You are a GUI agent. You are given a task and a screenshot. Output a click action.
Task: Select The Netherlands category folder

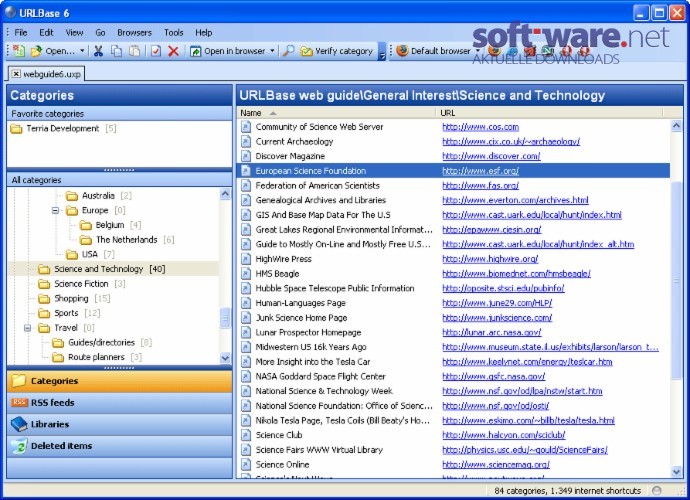pos(127,240)
